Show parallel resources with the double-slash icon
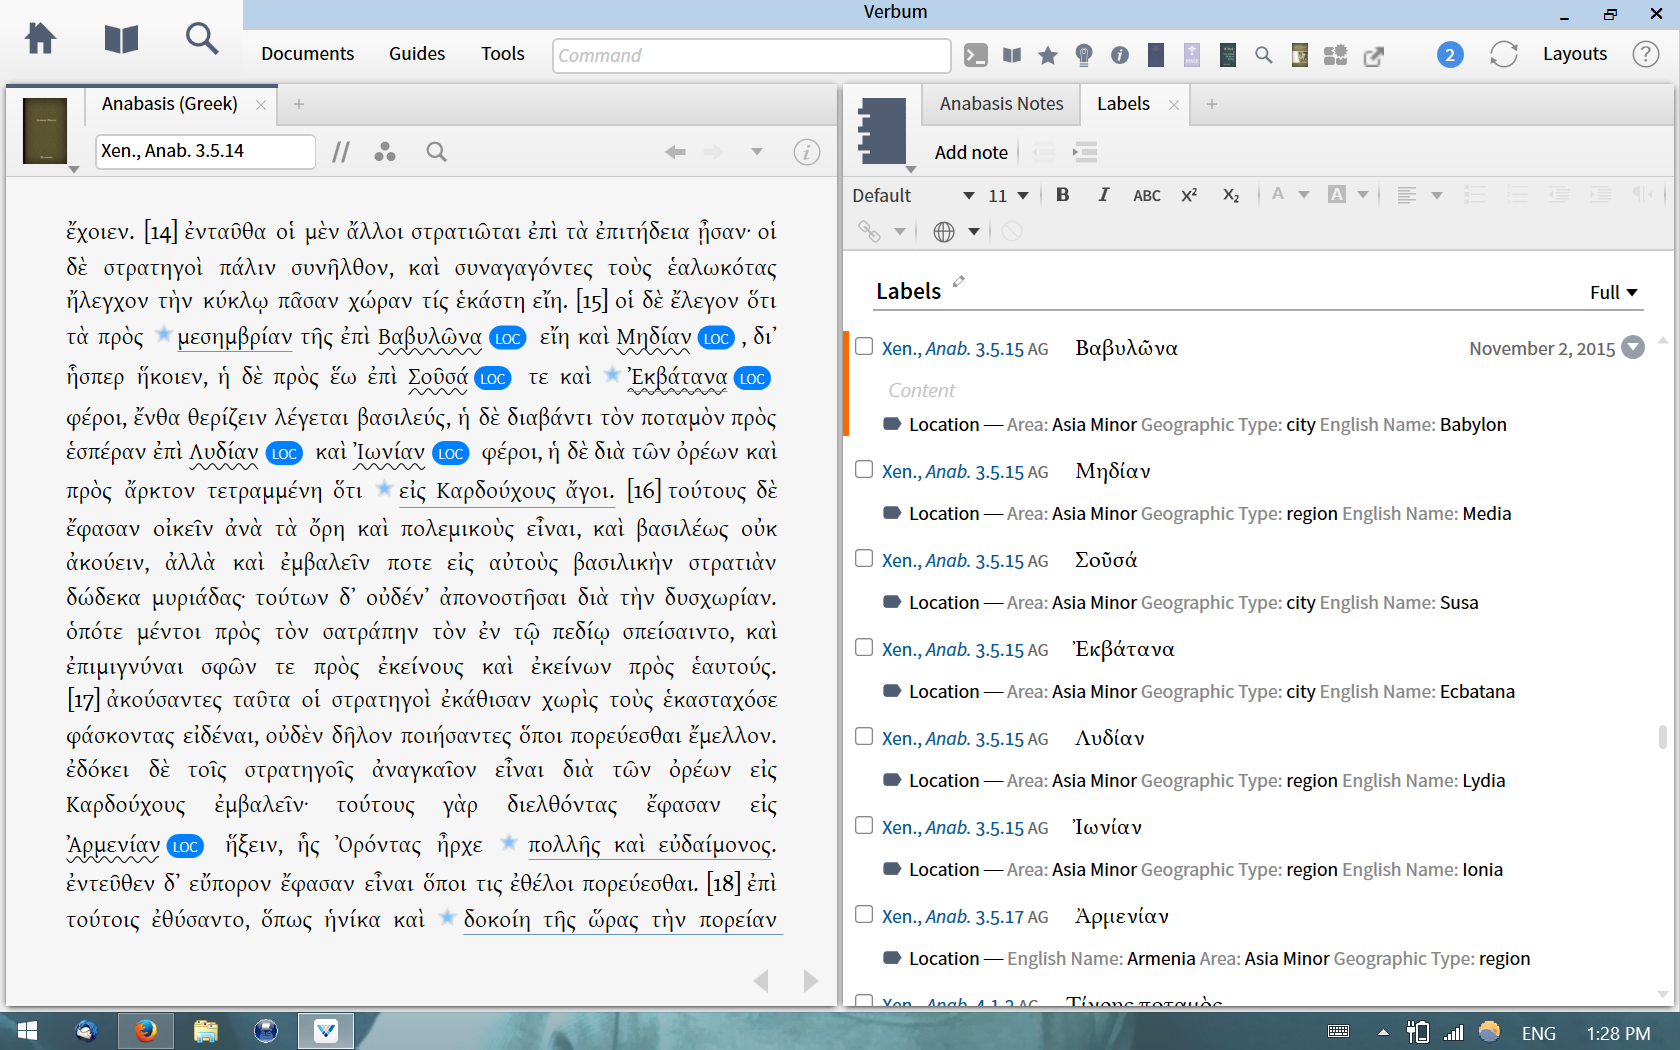 click(341, 152)
